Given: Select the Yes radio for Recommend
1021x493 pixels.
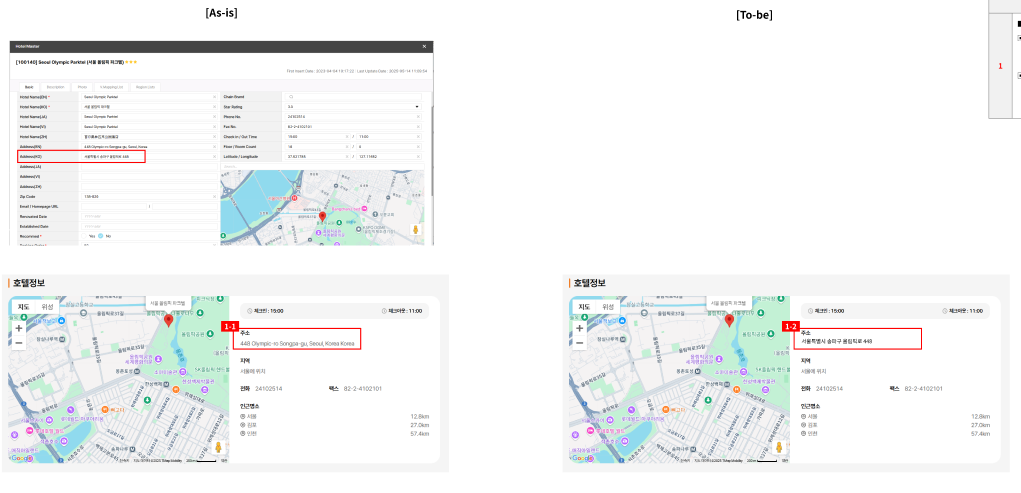Looking at the screenshot, I should tap(87, 236).
